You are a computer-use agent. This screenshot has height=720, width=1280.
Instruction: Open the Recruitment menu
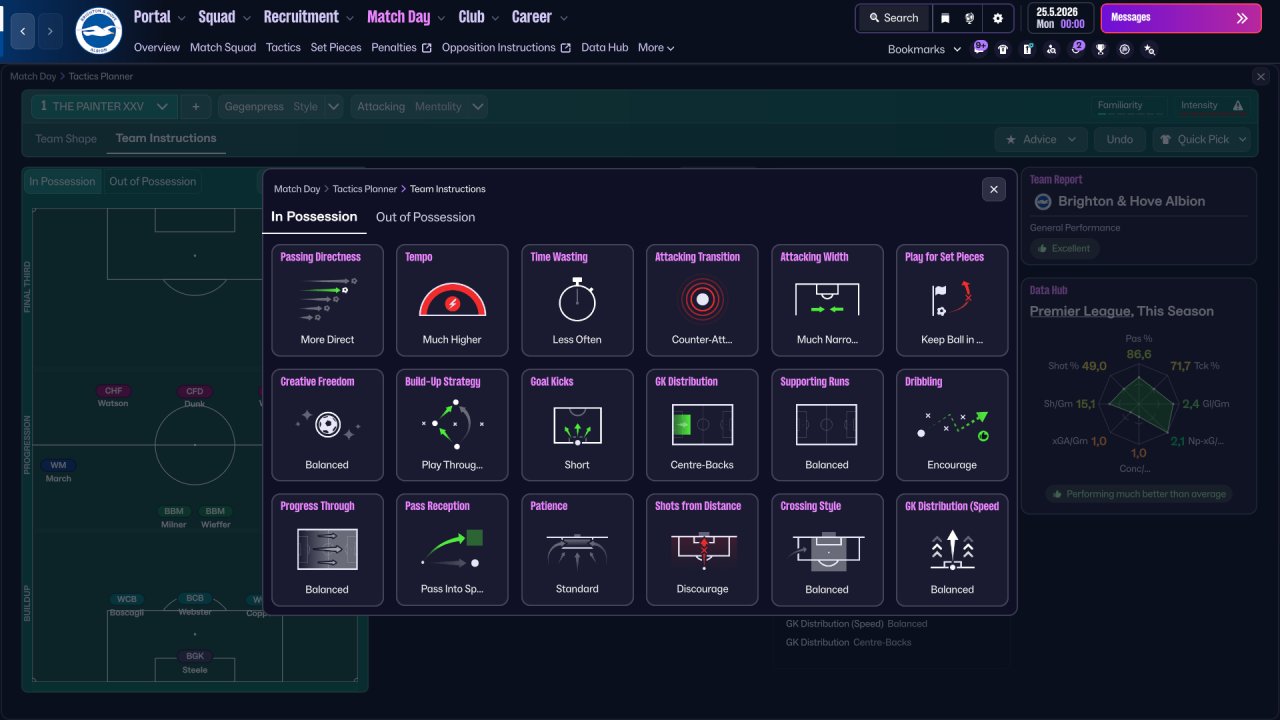click(301, 17)
